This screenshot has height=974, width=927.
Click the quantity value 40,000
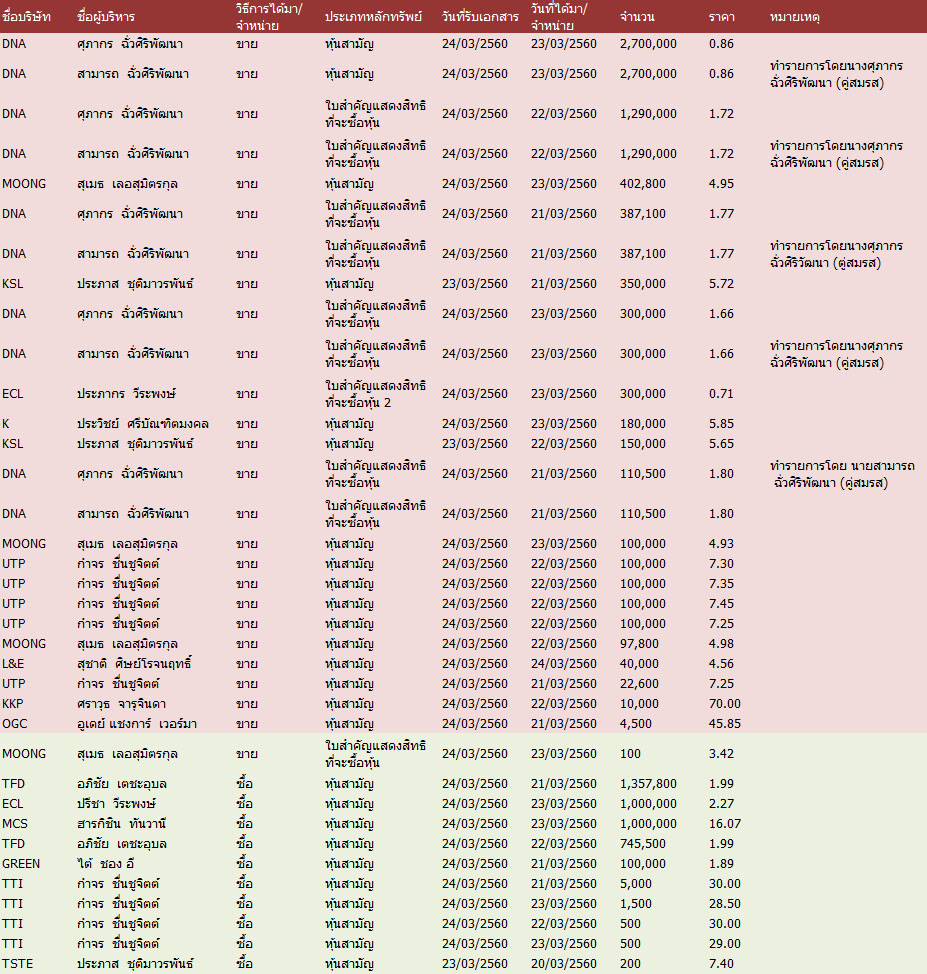click(639, 663)
